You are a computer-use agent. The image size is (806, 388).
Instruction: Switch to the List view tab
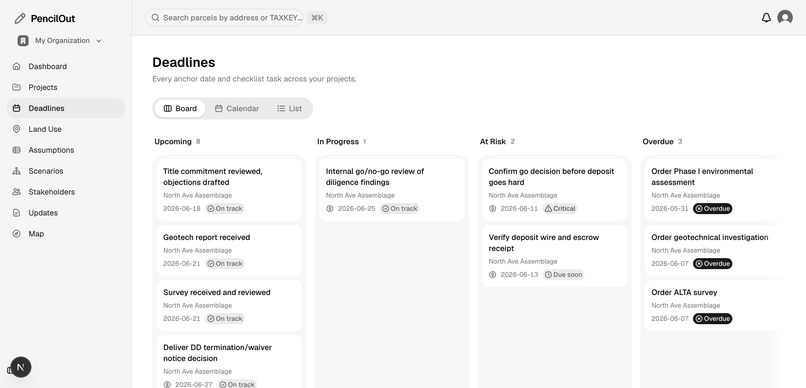click(289, 108)
